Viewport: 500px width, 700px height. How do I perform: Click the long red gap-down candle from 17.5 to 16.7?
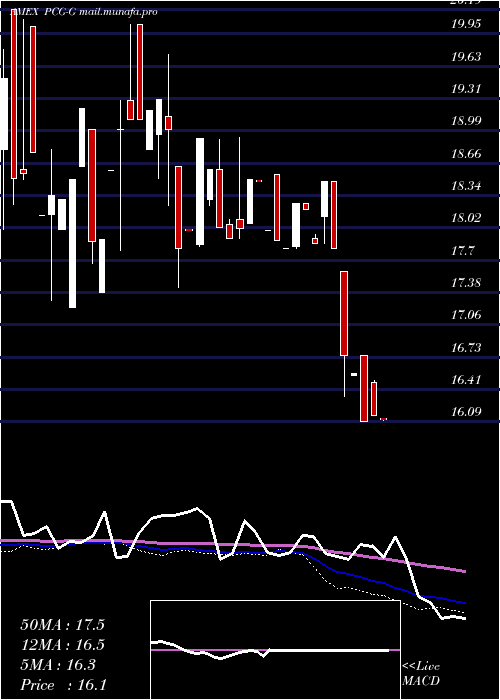344,313
